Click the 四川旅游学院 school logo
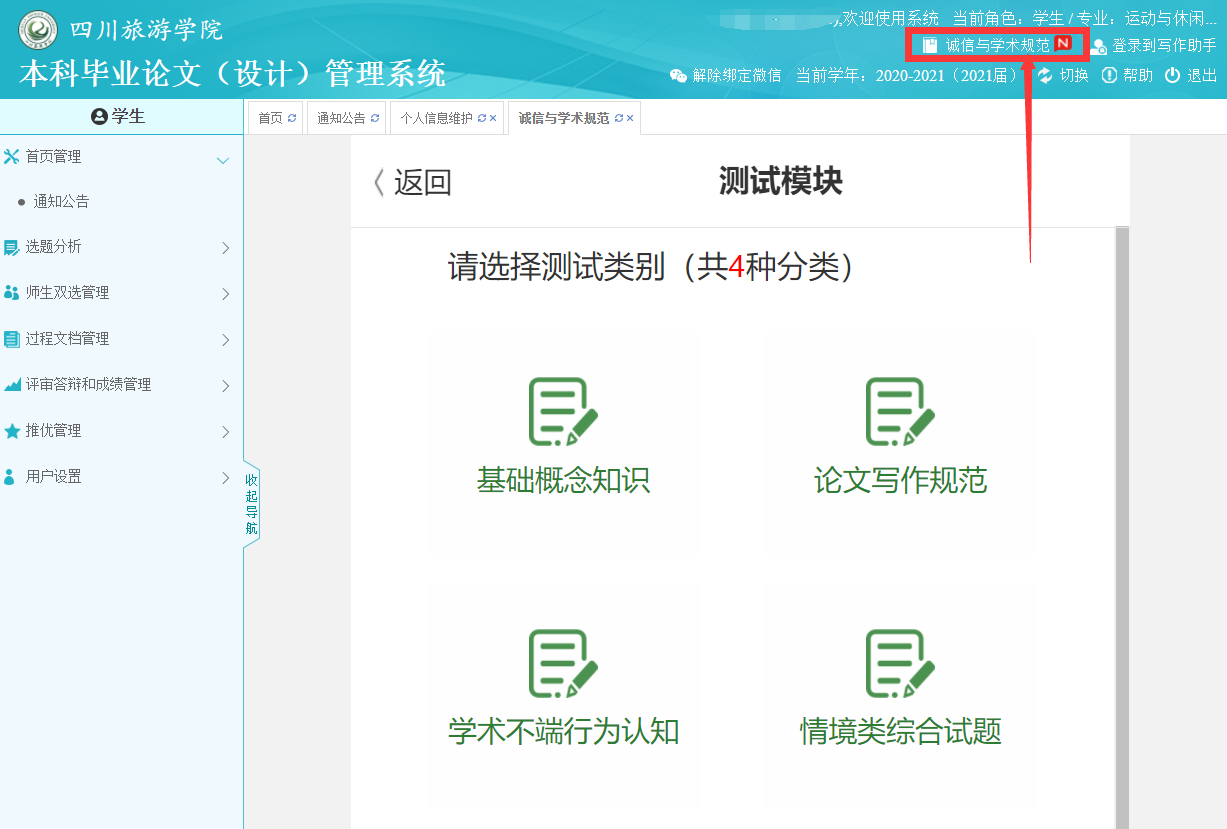The width and height of the screenshot is (1227, 829). (38, 30)
